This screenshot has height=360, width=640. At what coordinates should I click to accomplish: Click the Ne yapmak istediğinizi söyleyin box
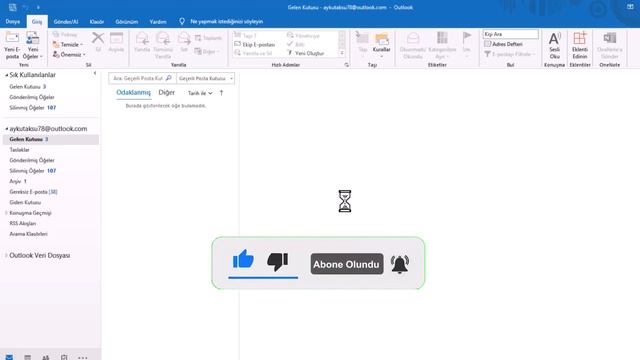227,22
